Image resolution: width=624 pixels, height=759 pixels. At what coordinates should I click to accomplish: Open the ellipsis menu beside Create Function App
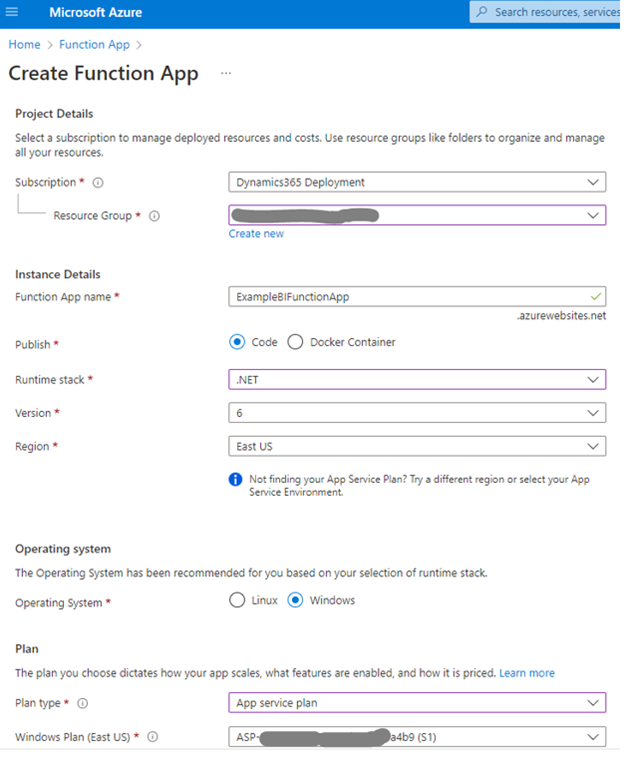[226, 74]
